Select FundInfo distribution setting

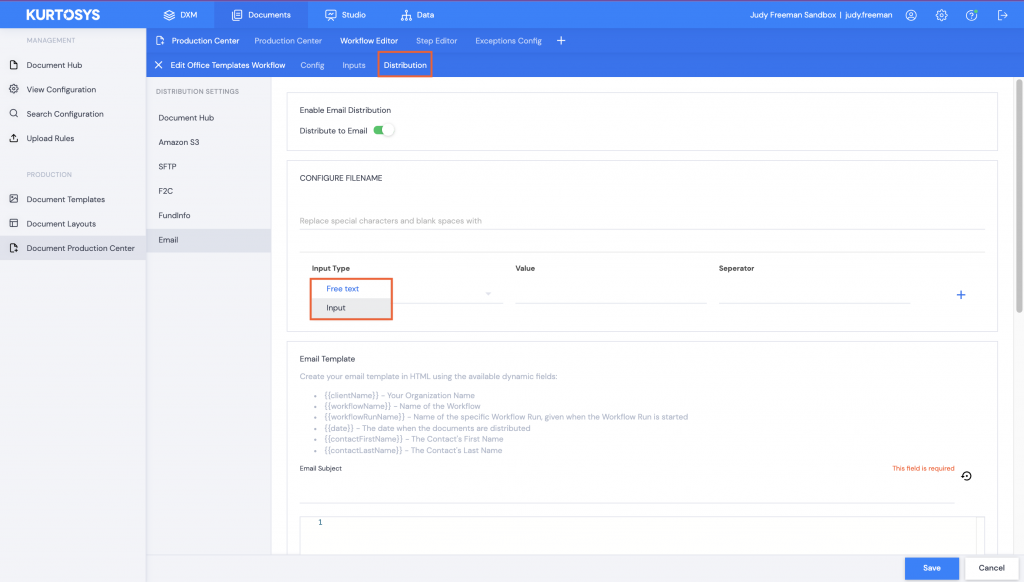(174, 216)
